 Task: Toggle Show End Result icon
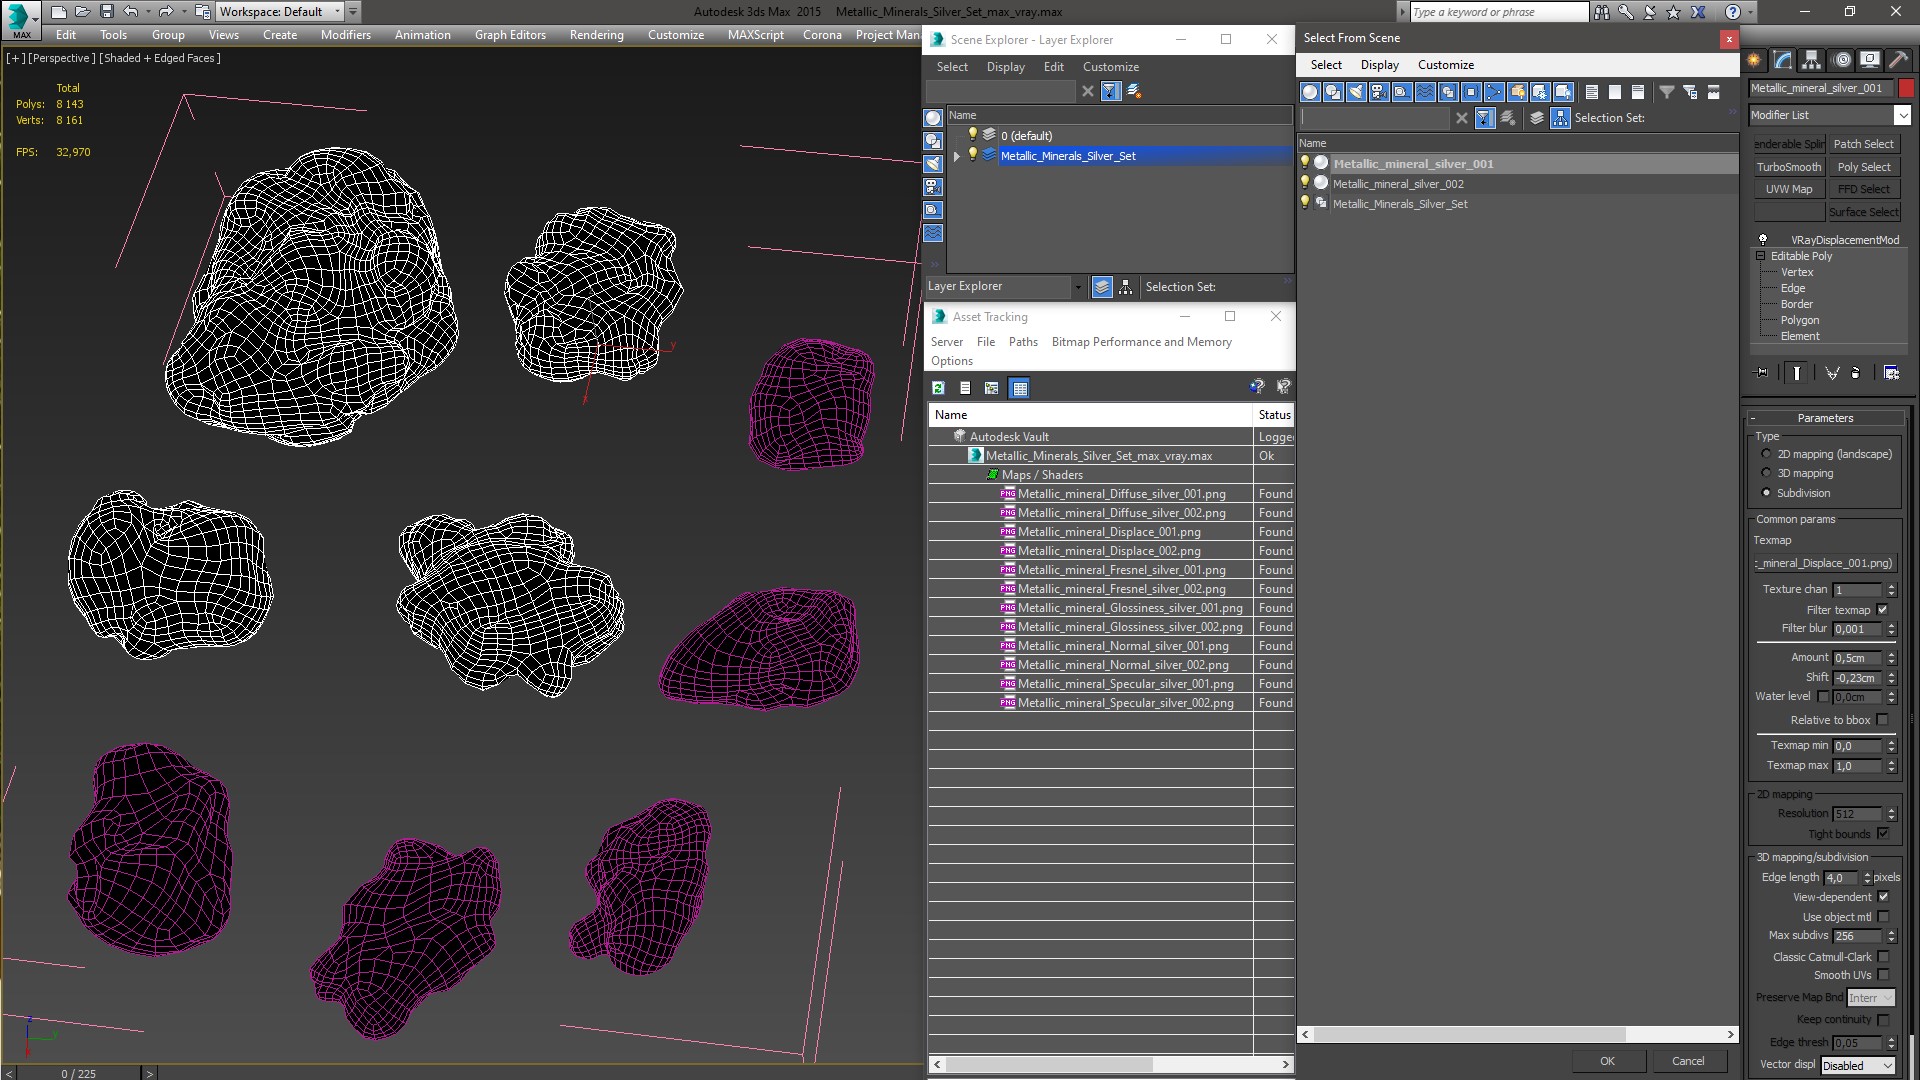(x=1797, y=373)
